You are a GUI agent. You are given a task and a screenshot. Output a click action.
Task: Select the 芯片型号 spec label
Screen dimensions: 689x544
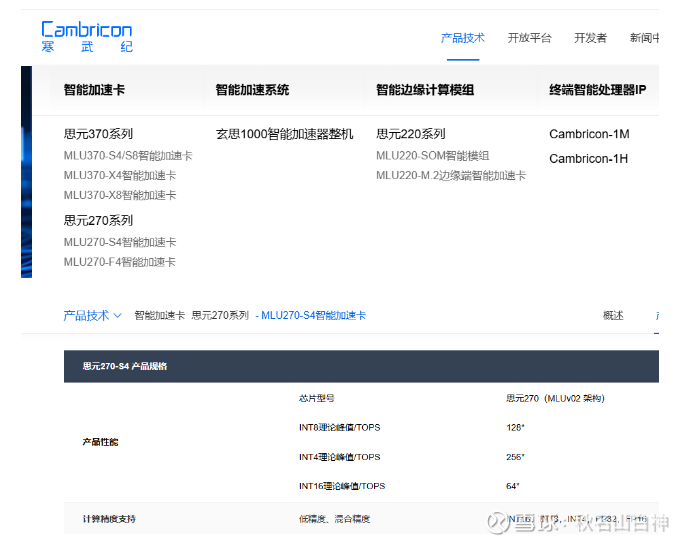(316, 398)
